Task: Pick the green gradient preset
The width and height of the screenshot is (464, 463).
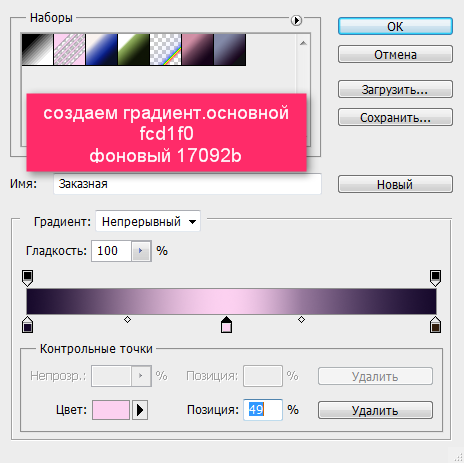Action: click(134, 49)
